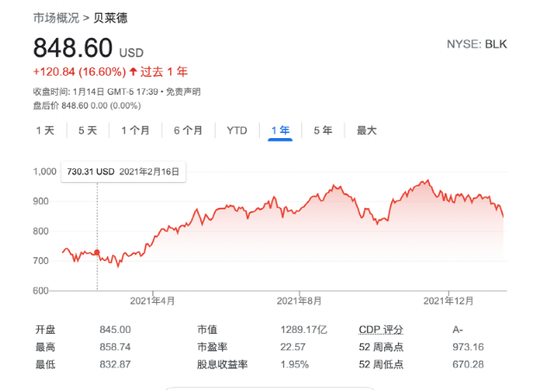Click the CDP score value A-
550x390 pixels.
point(458,330)
